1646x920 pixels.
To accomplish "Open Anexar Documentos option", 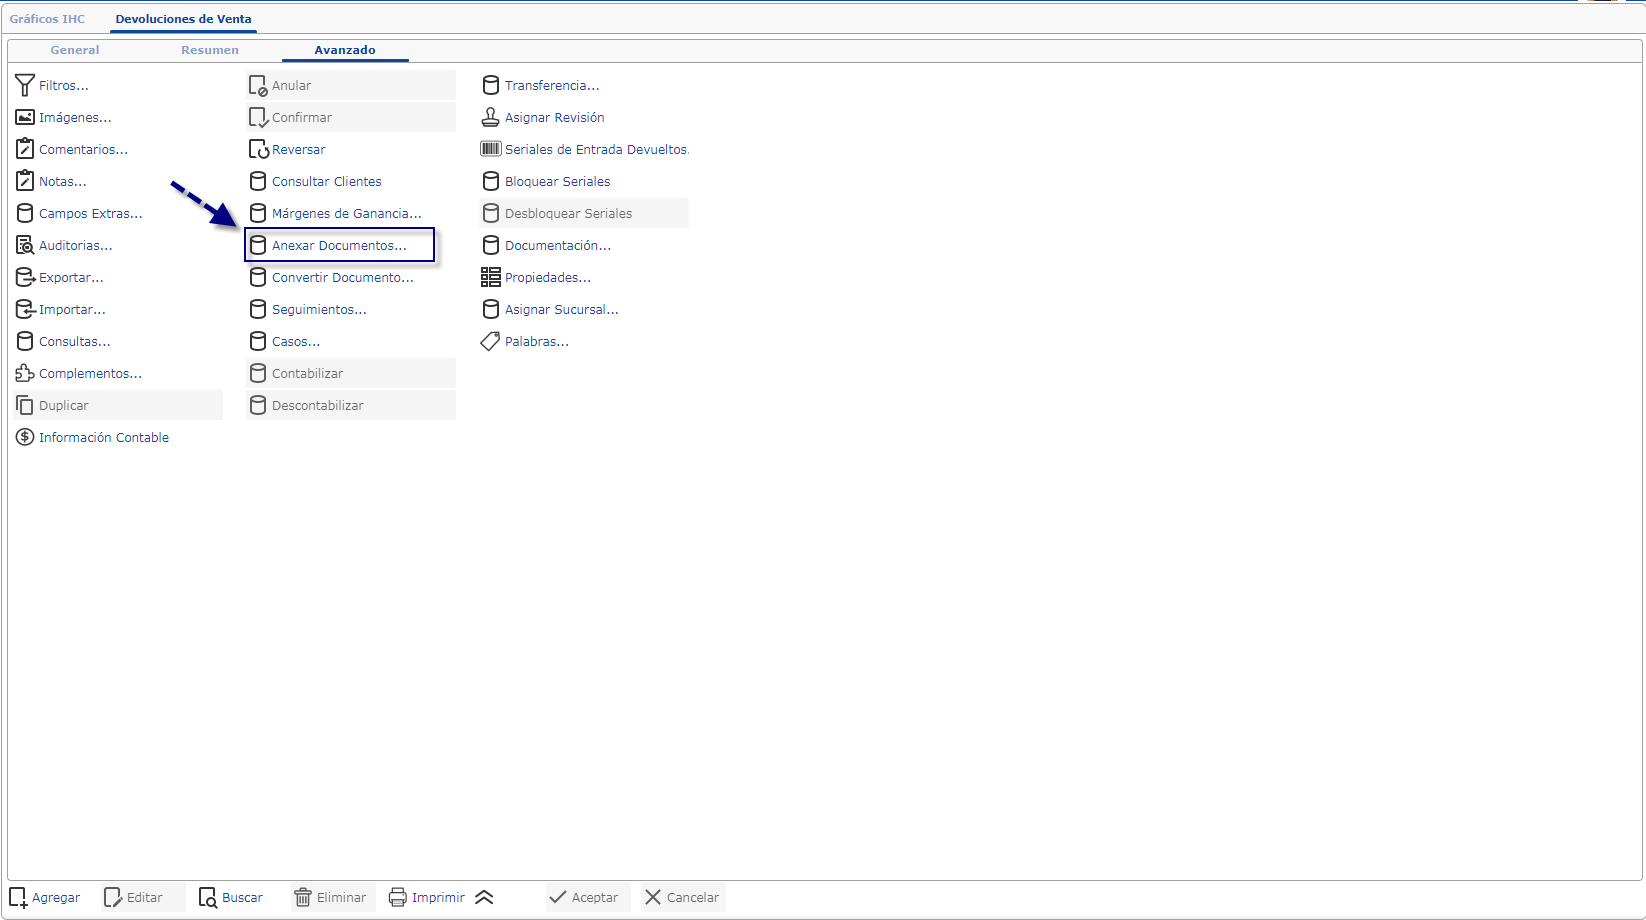I will 339,246.
